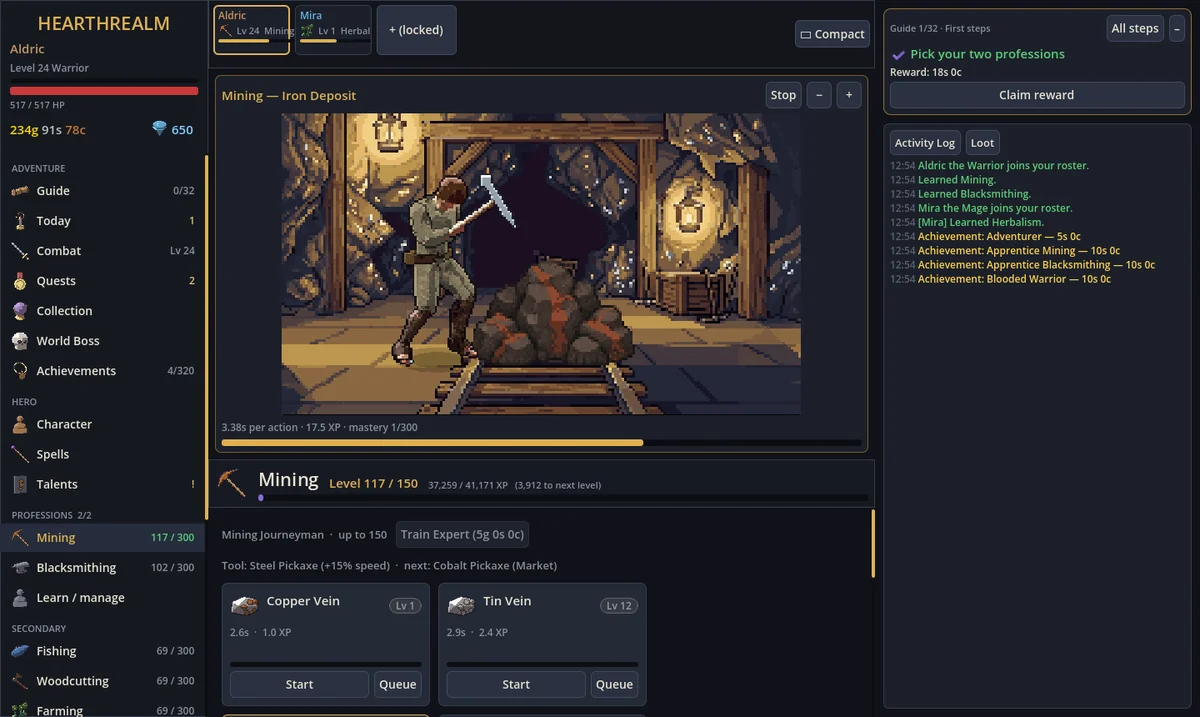This screenshot has width=1200, height=717.
Task: Click the Spells wand icon
Action: tap(20, 454)
